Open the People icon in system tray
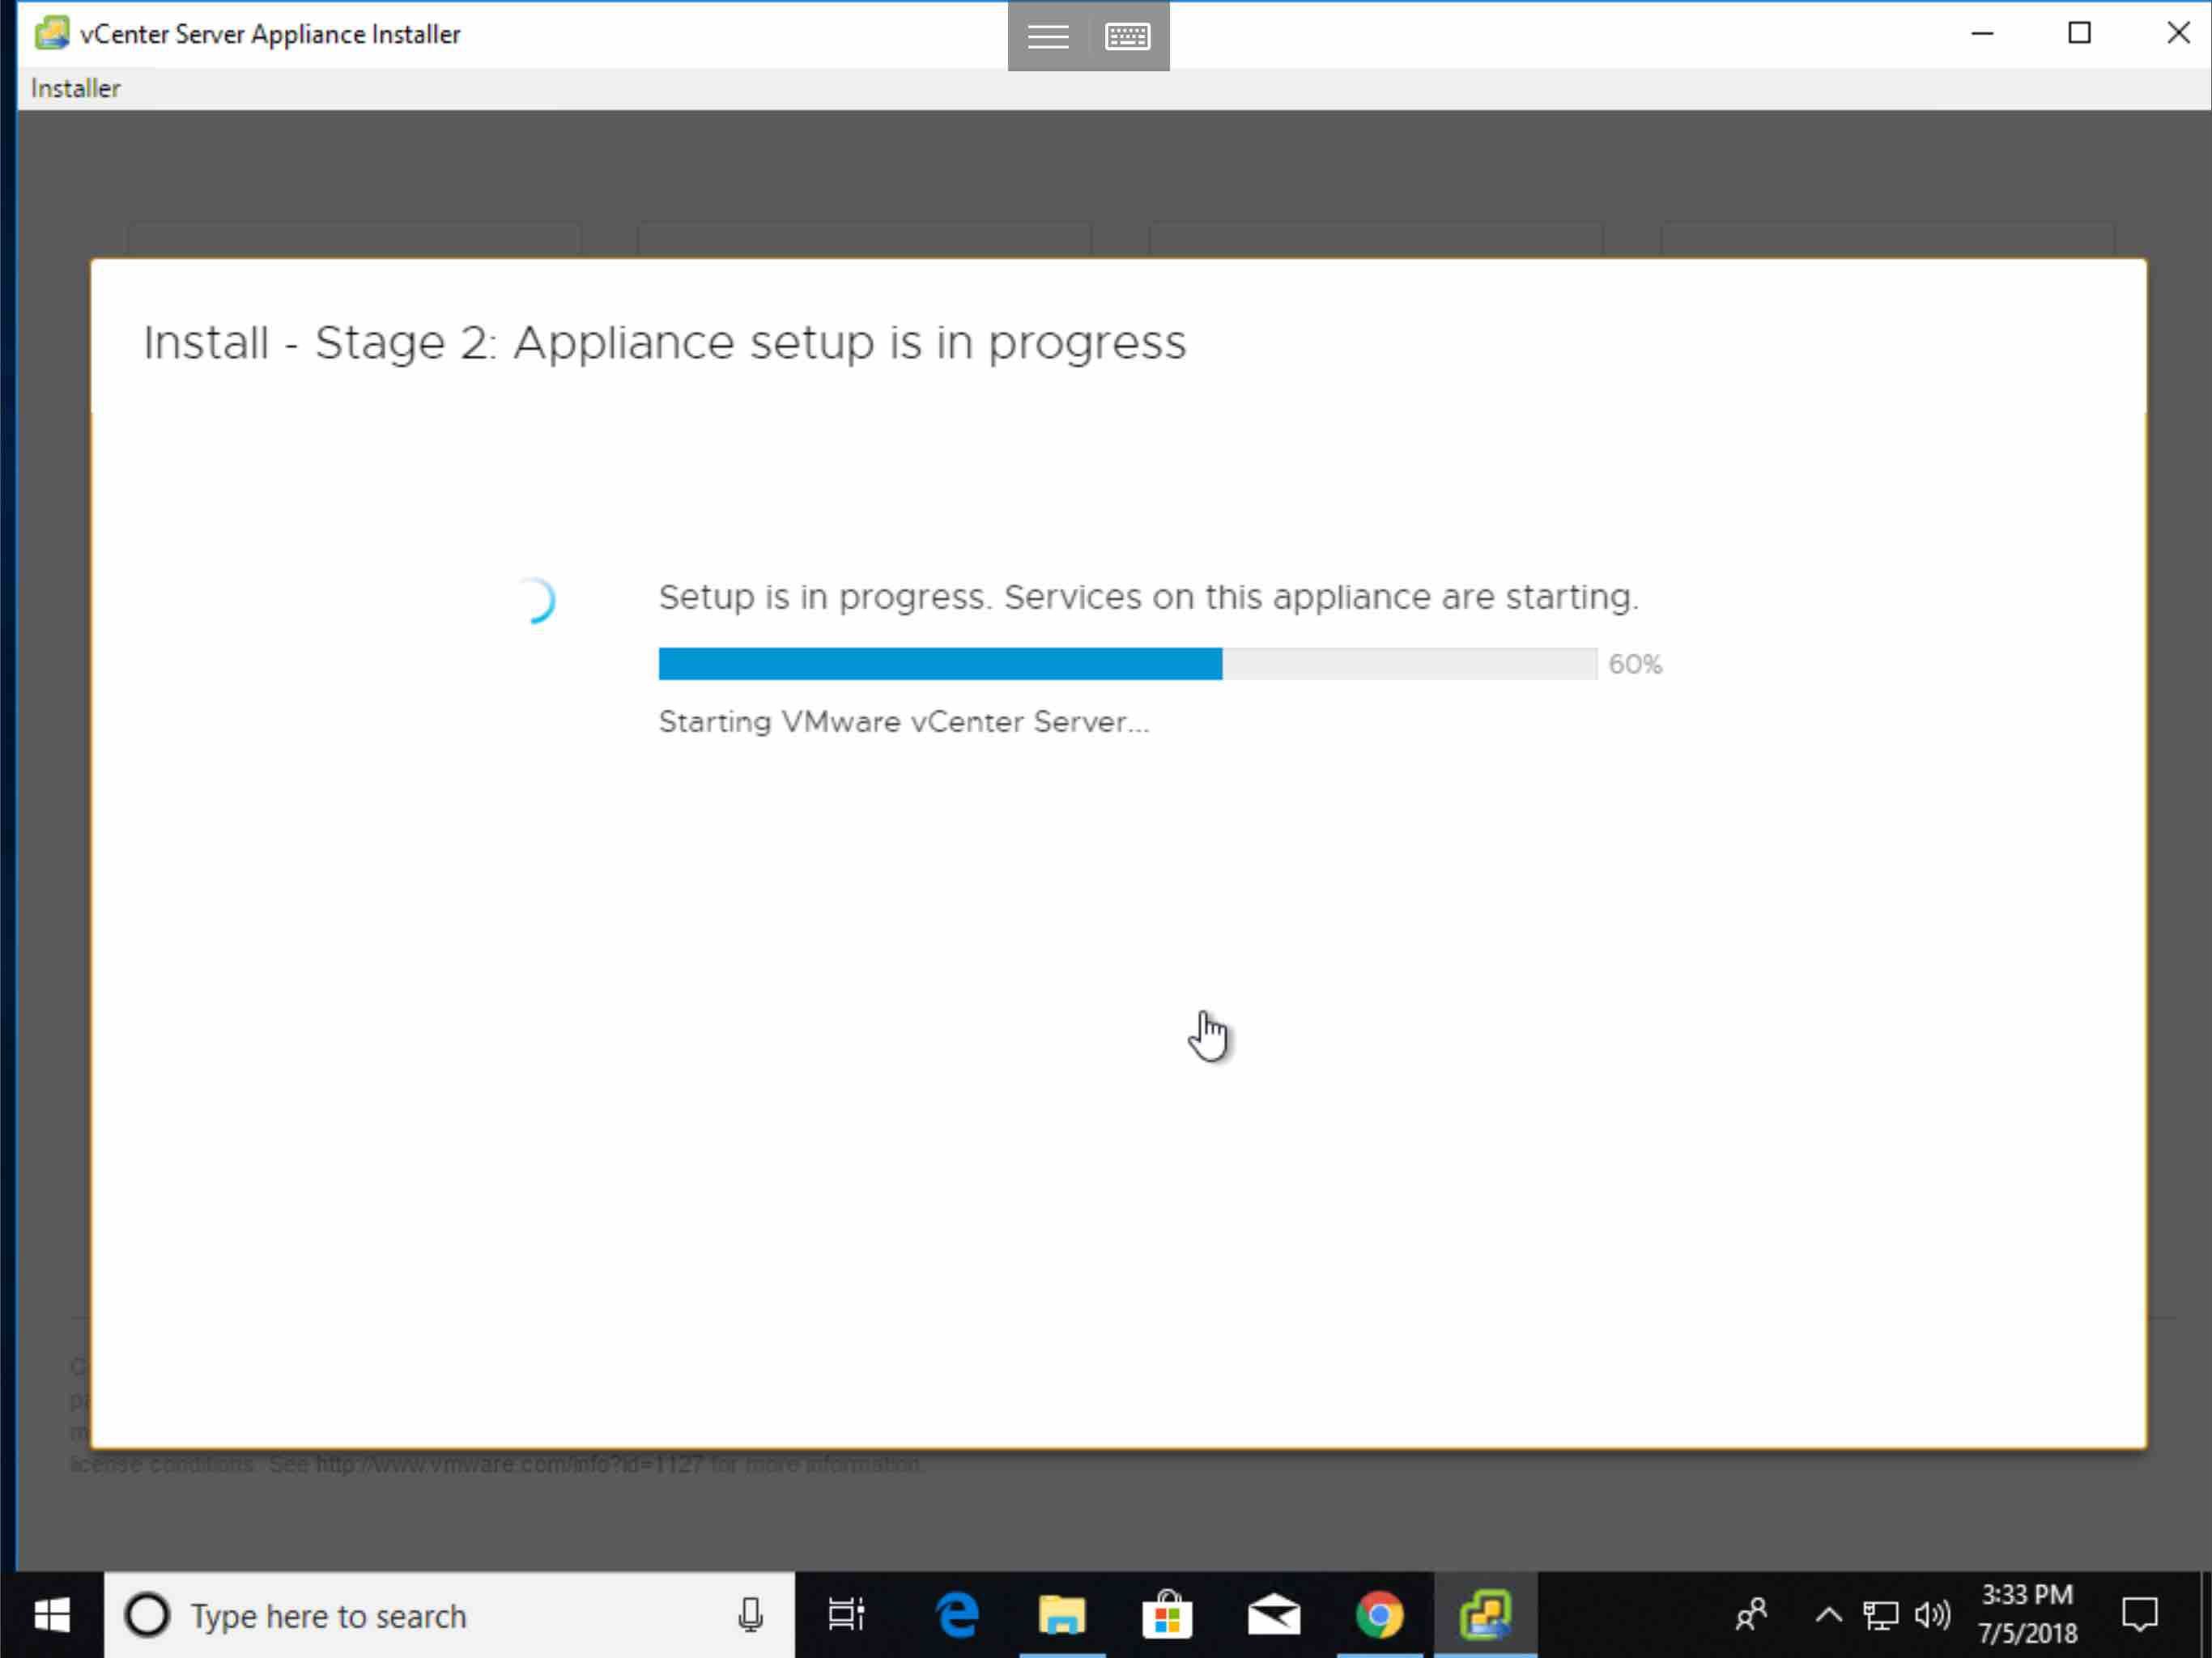The height and width of the screenshot is (1658, 2212). coord(1751,1615)
